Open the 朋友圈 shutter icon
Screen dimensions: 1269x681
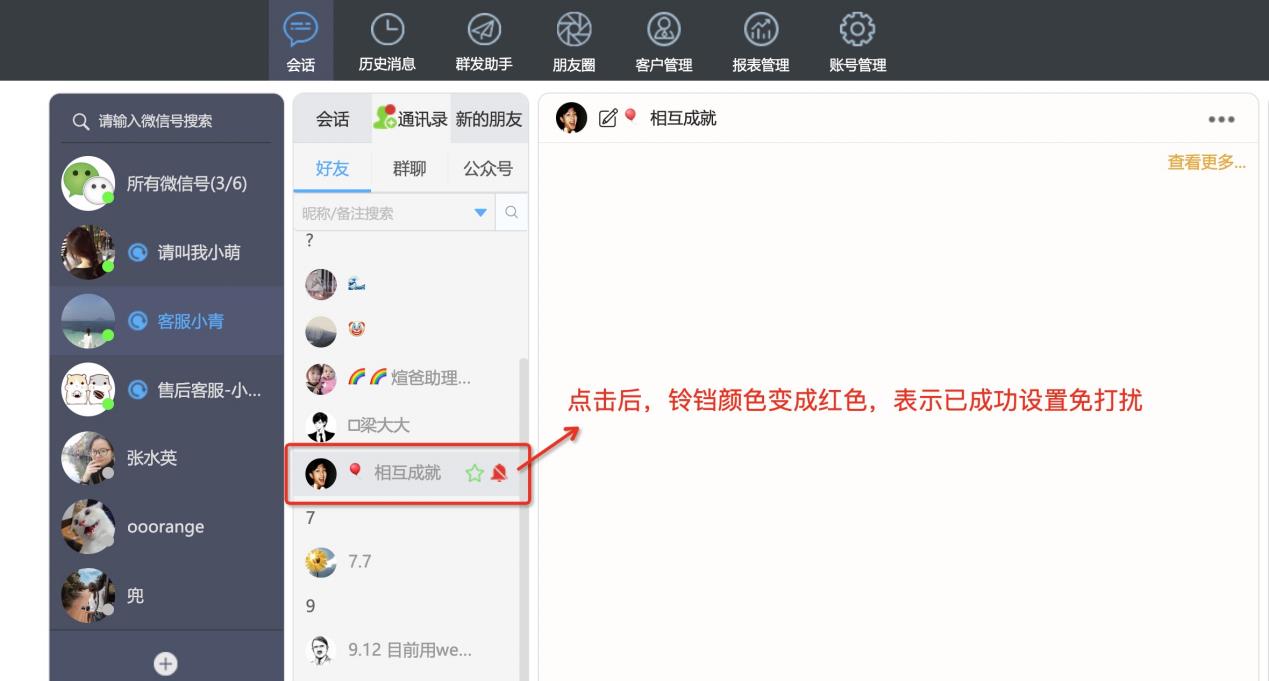(574, 28)
